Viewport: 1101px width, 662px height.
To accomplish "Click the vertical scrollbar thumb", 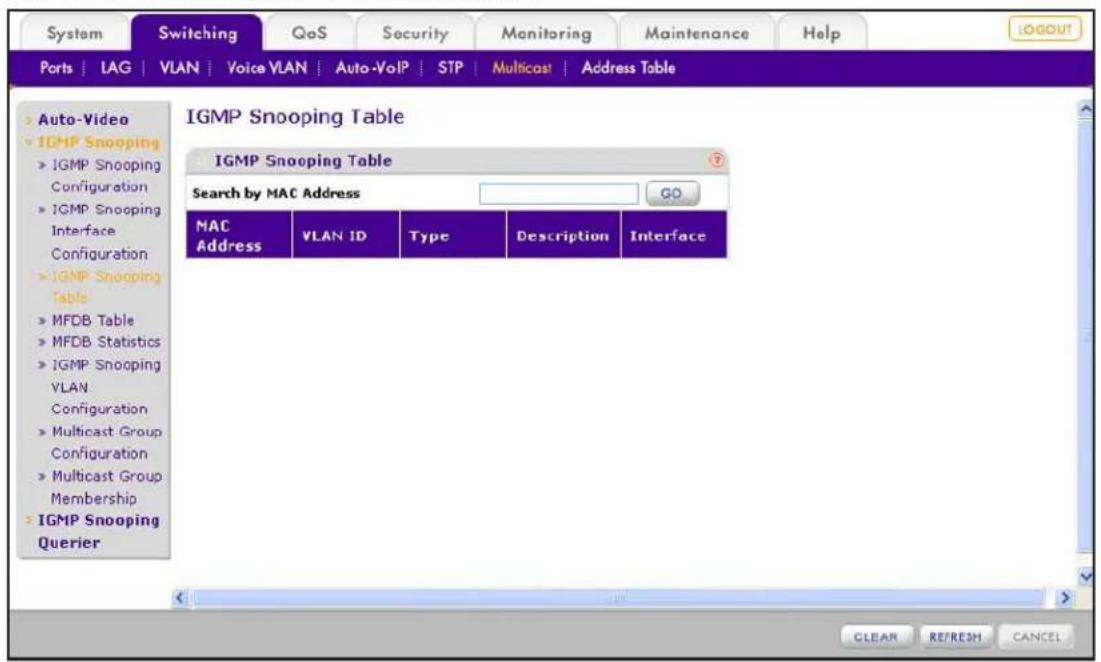I will click(1086, 335).
